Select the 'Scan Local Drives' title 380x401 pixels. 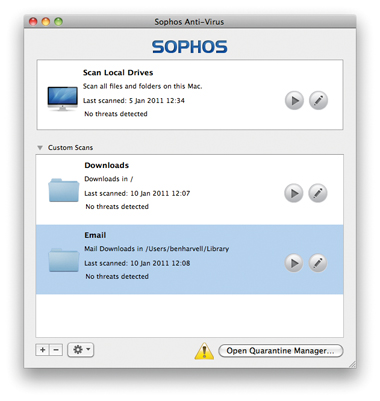pos(118,73)
